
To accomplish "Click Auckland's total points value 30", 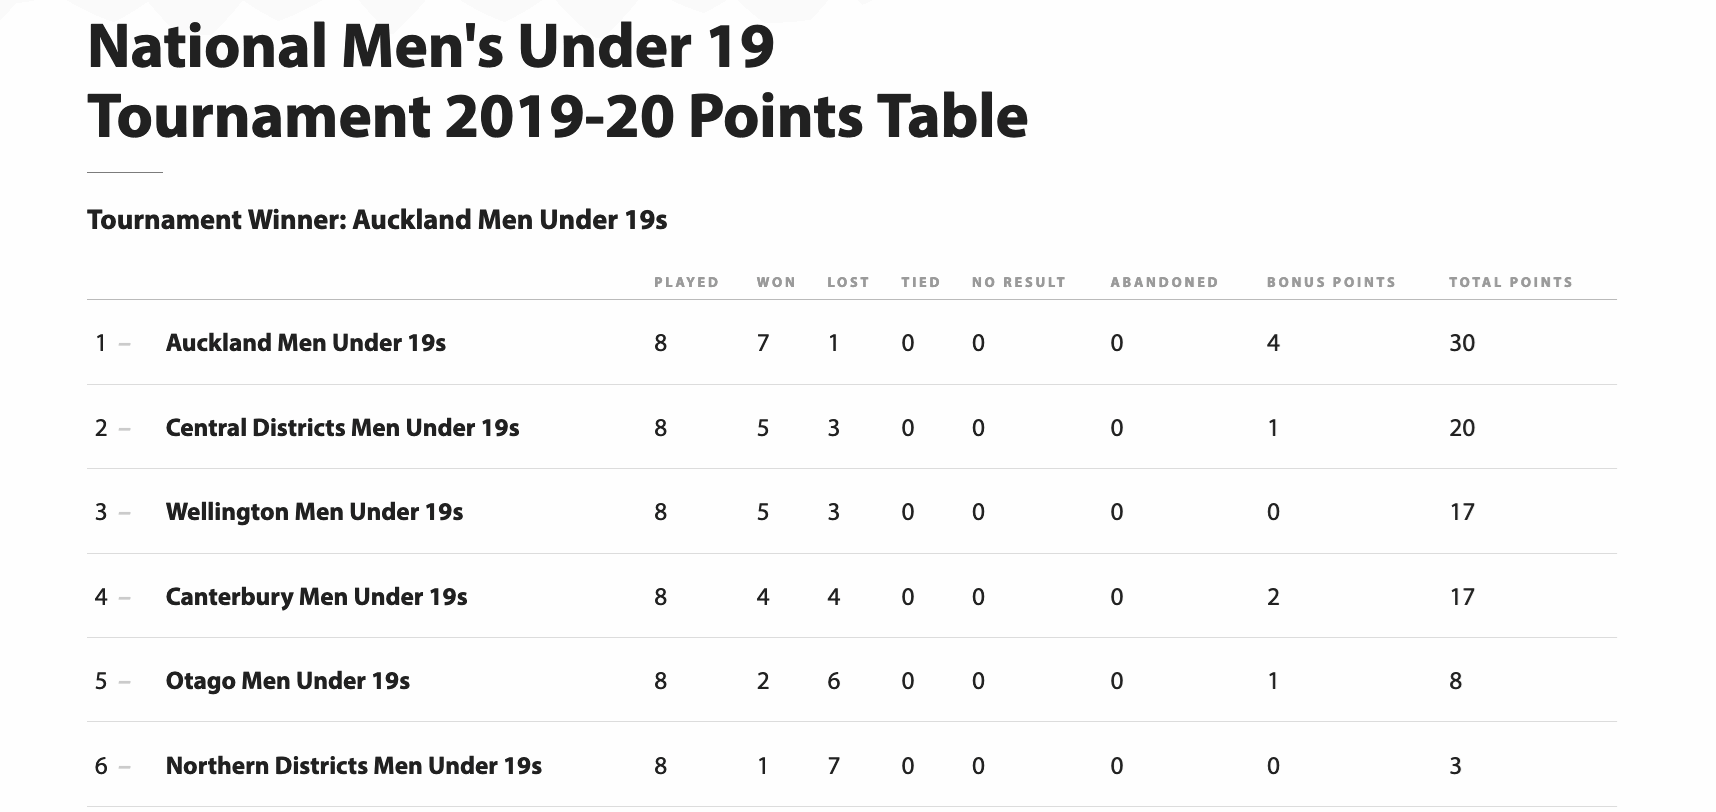I will click(x=1462, y=343).
